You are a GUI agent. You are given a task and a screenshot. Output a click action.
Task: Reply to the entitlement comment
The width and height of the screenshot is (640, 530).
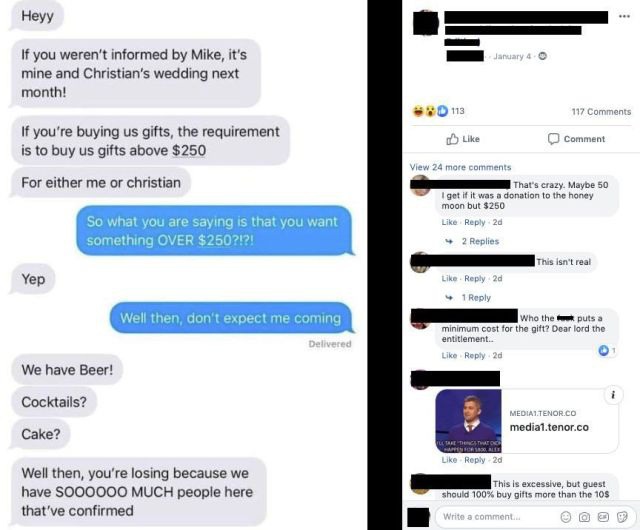pos(475,356)
